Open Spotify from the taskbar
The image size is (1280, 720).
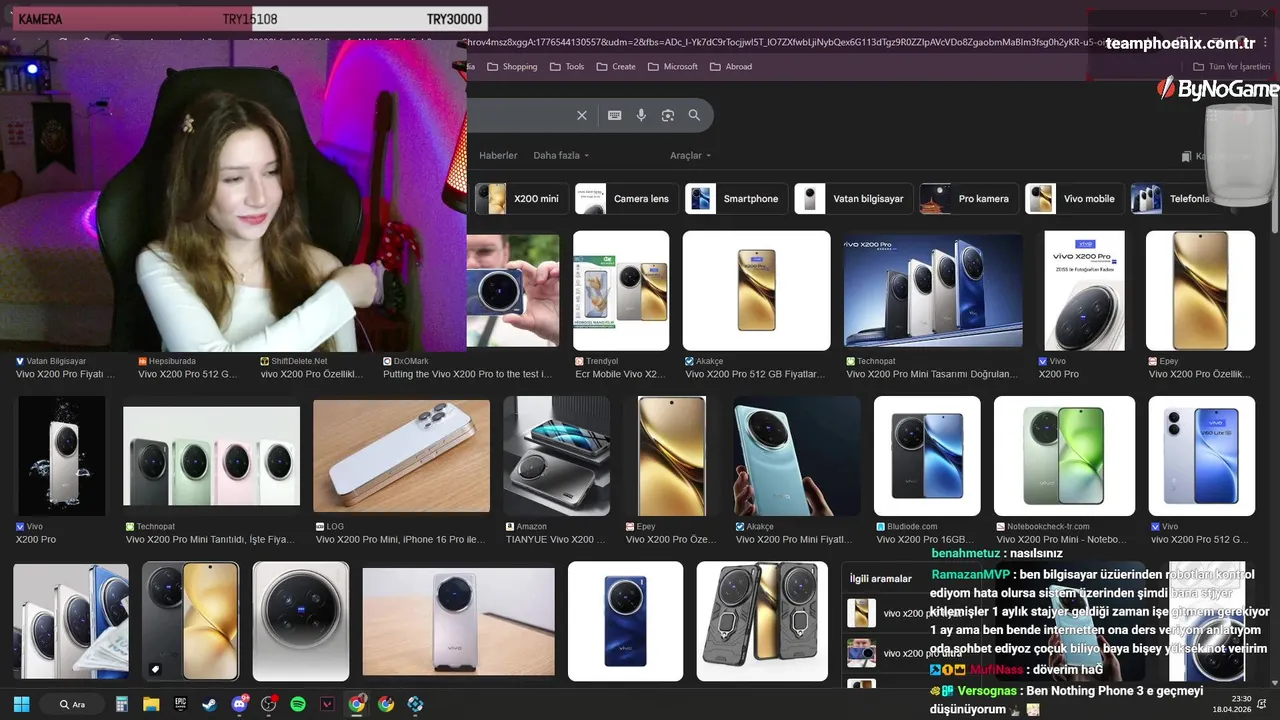coord(298,704)
